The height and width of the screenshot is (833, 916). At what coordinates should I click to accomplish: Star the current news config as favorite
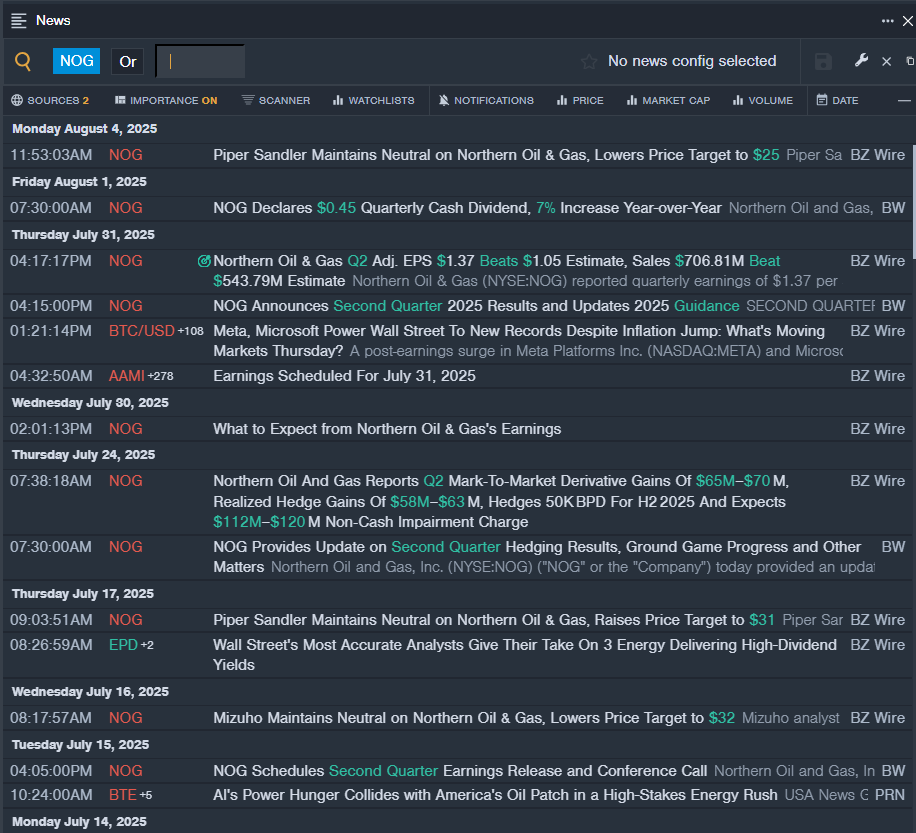(x=589, y=61)
